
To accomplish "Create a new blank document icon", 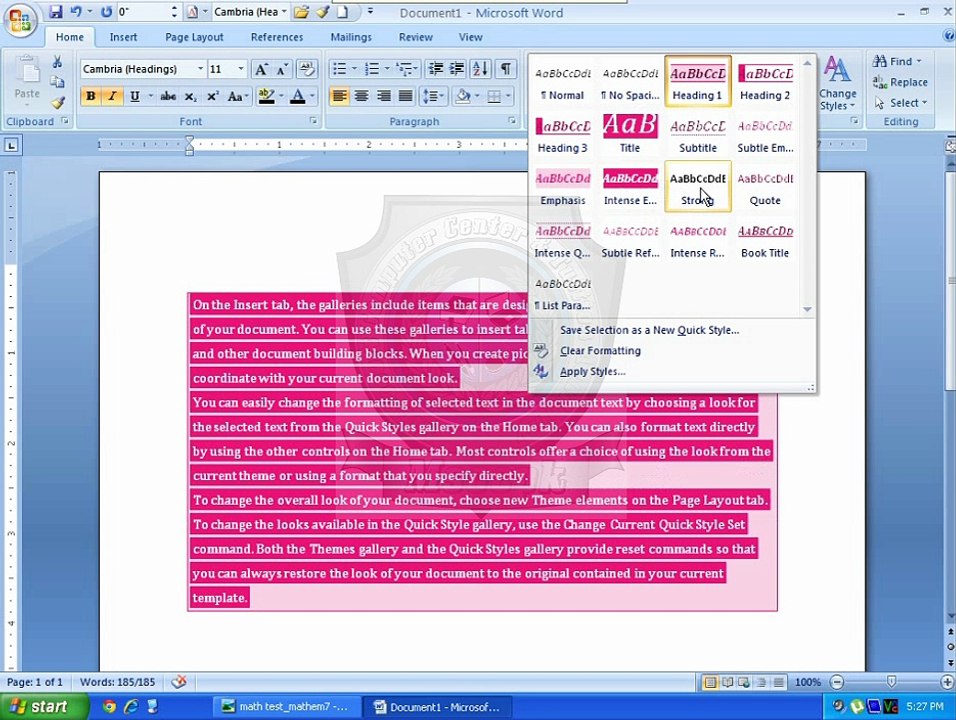I will 343,12.
